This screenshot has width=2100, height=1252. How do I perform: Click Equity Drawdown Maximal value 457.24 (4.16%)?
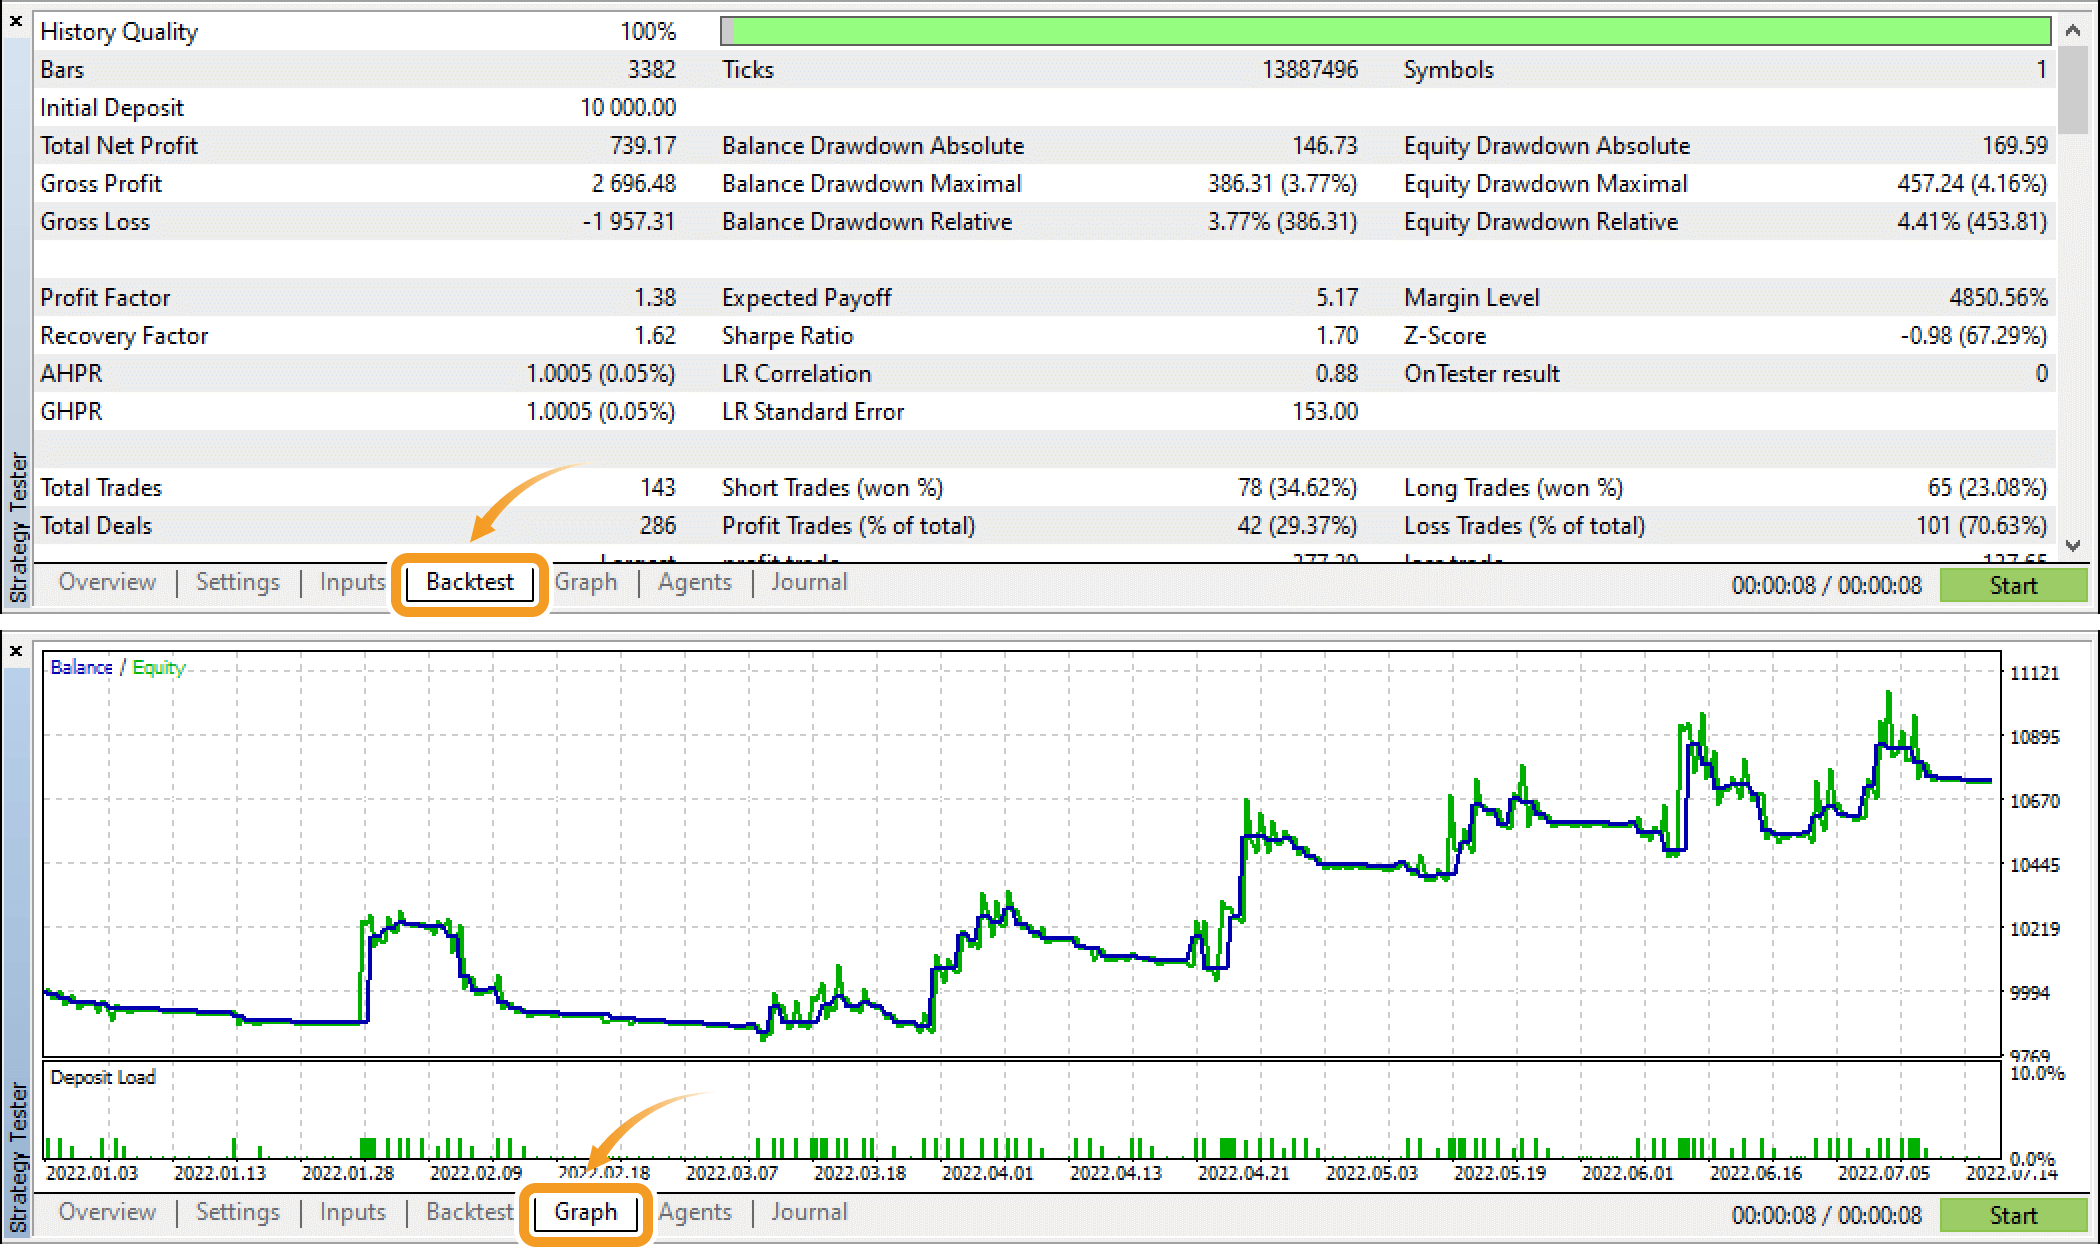click(x=1972, y=184)
